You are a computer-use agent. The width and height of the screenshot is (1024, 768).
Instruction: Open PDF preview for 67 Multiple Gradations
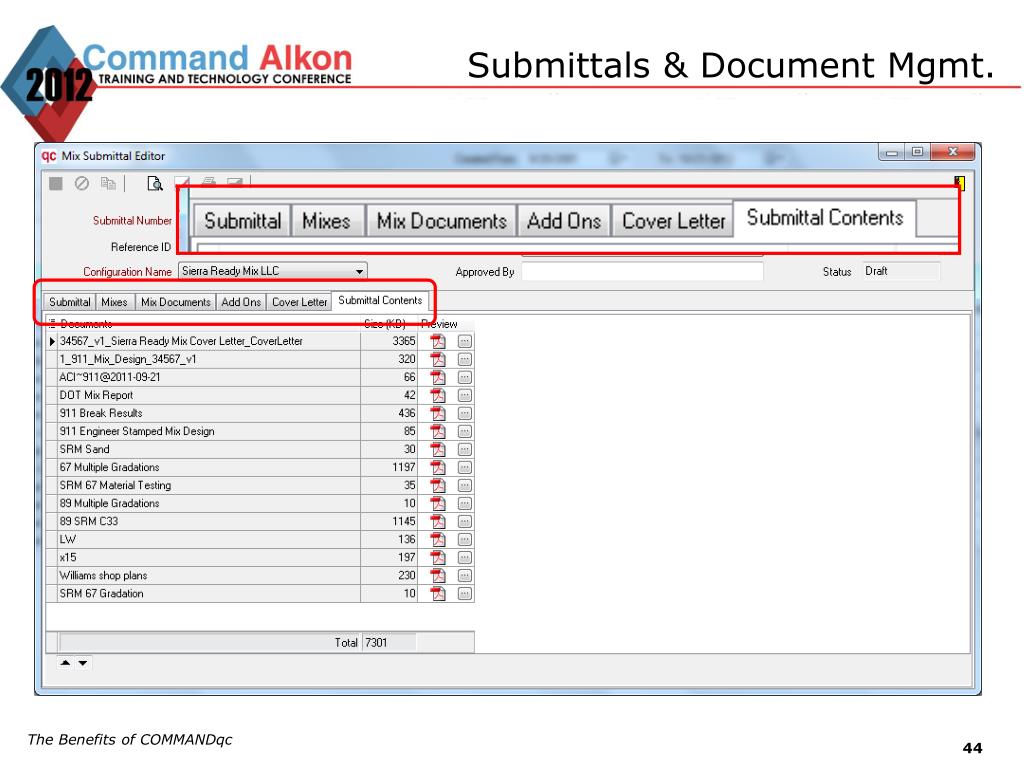point(438,468)
